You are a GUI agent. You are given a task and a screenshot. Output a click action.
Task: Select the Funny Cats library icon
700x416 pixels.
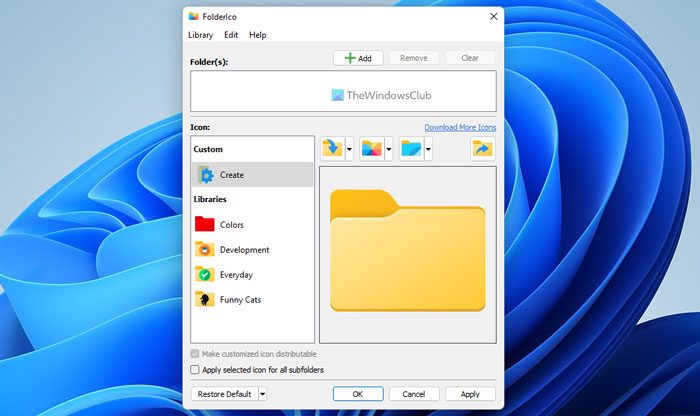[204, 299]
